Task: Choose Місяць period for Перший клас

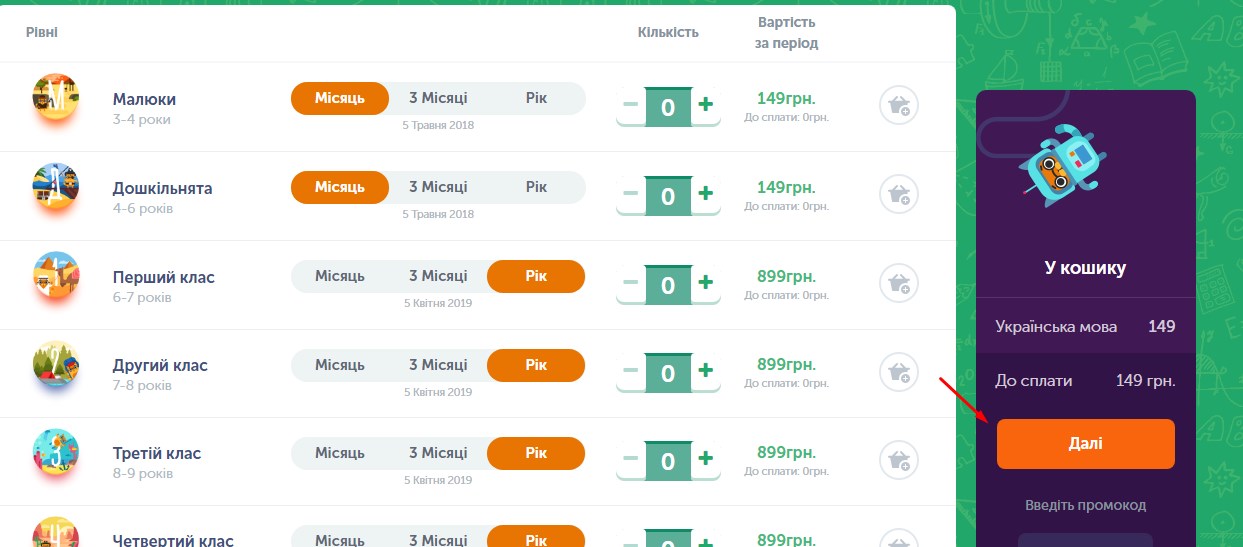Action: (340, 277)
